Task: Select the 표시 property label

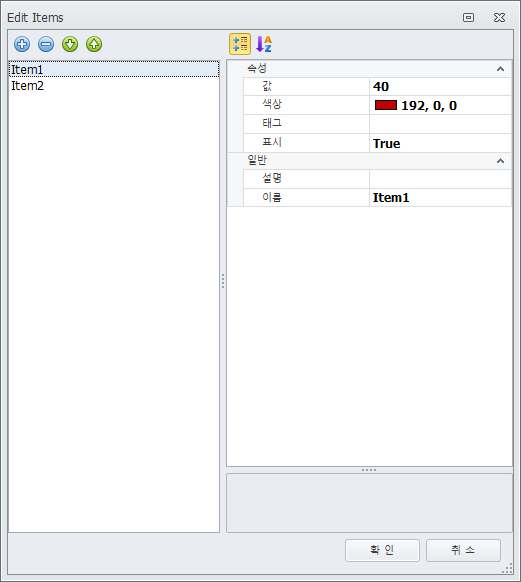Action: pyautogui.click(x=272, y=142)
